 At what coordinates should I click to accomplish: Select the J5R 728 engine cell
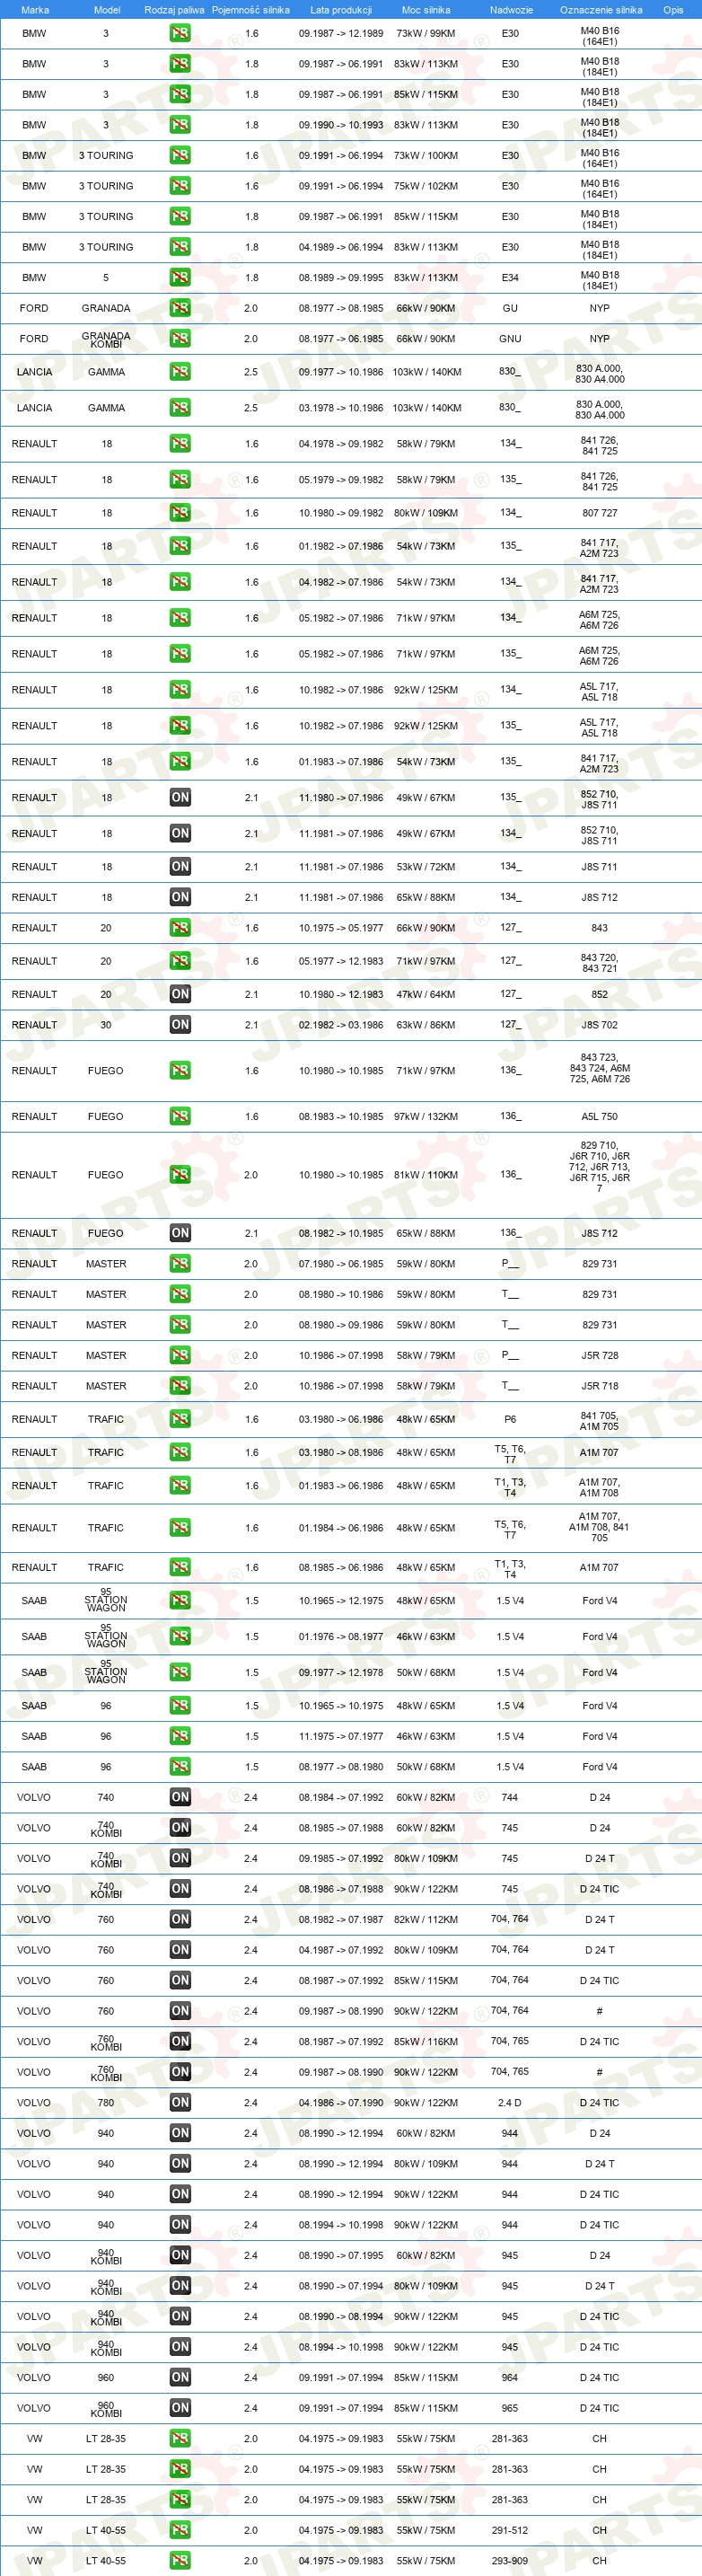point(600,1355)
